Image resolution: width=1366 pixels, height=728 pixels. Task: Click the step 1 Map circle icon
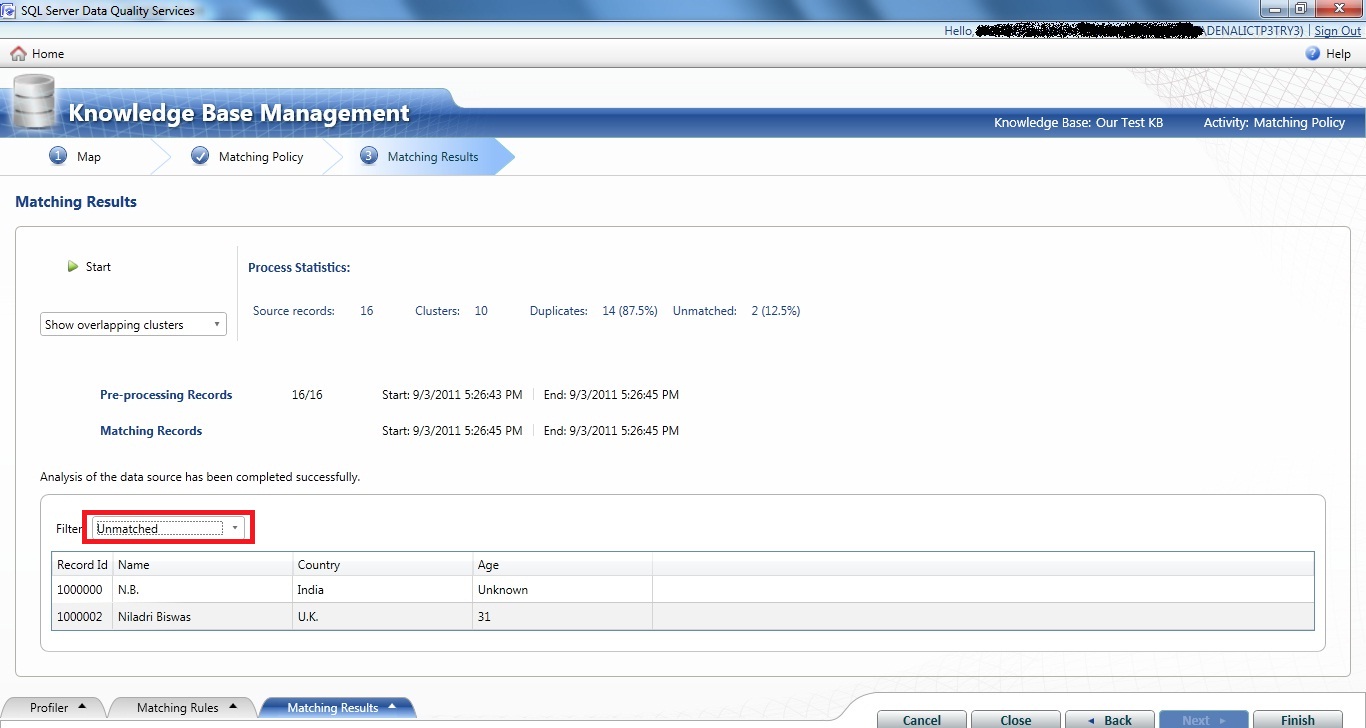(58, 156)
